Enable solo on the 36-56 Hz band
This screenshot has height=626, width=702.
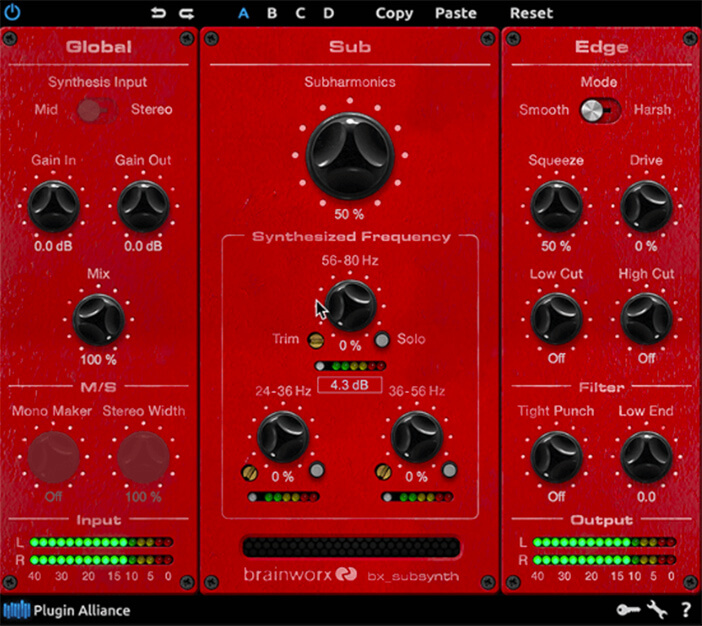tap(450, 470)
